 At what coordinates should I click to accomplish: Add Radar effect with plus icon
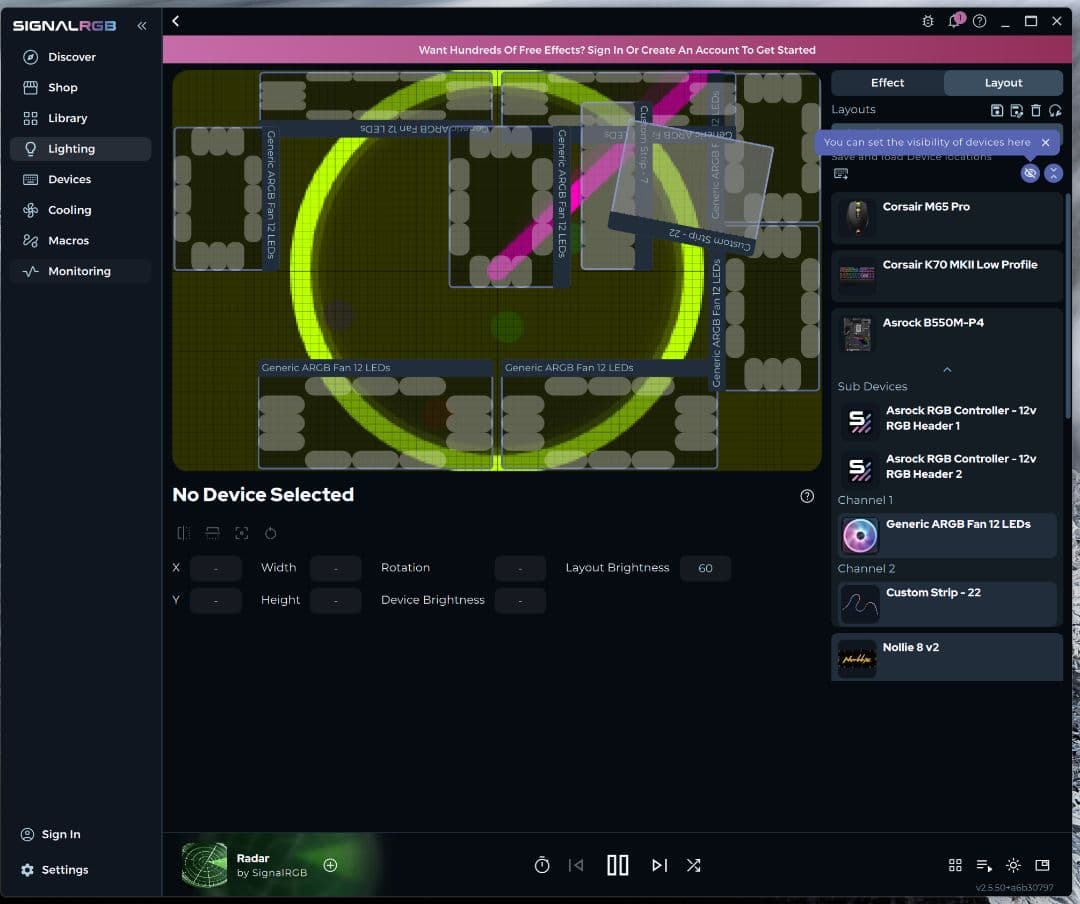tap(331, 865)
